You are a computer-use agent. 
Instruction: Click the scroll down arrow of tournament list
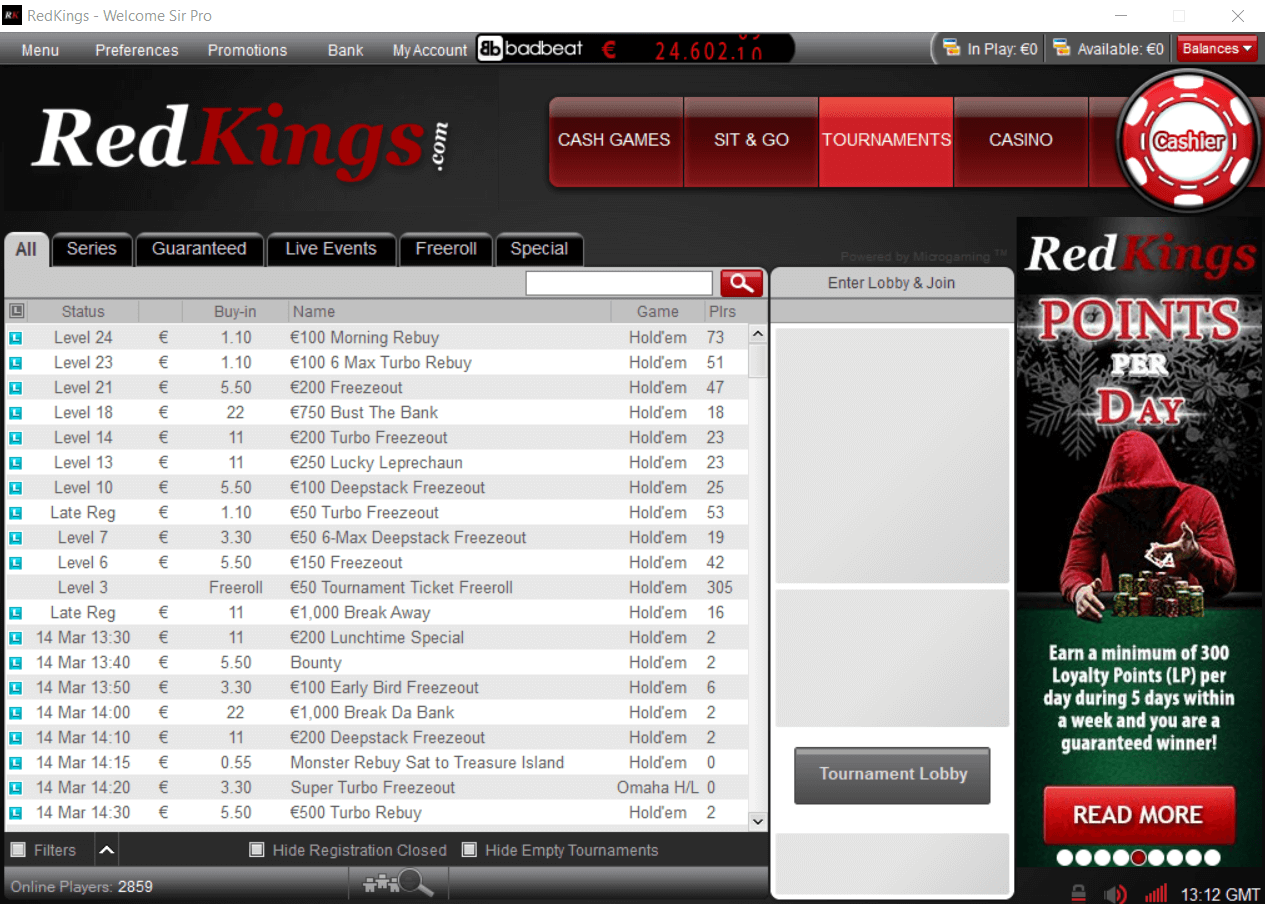click(x=757, y=821)
